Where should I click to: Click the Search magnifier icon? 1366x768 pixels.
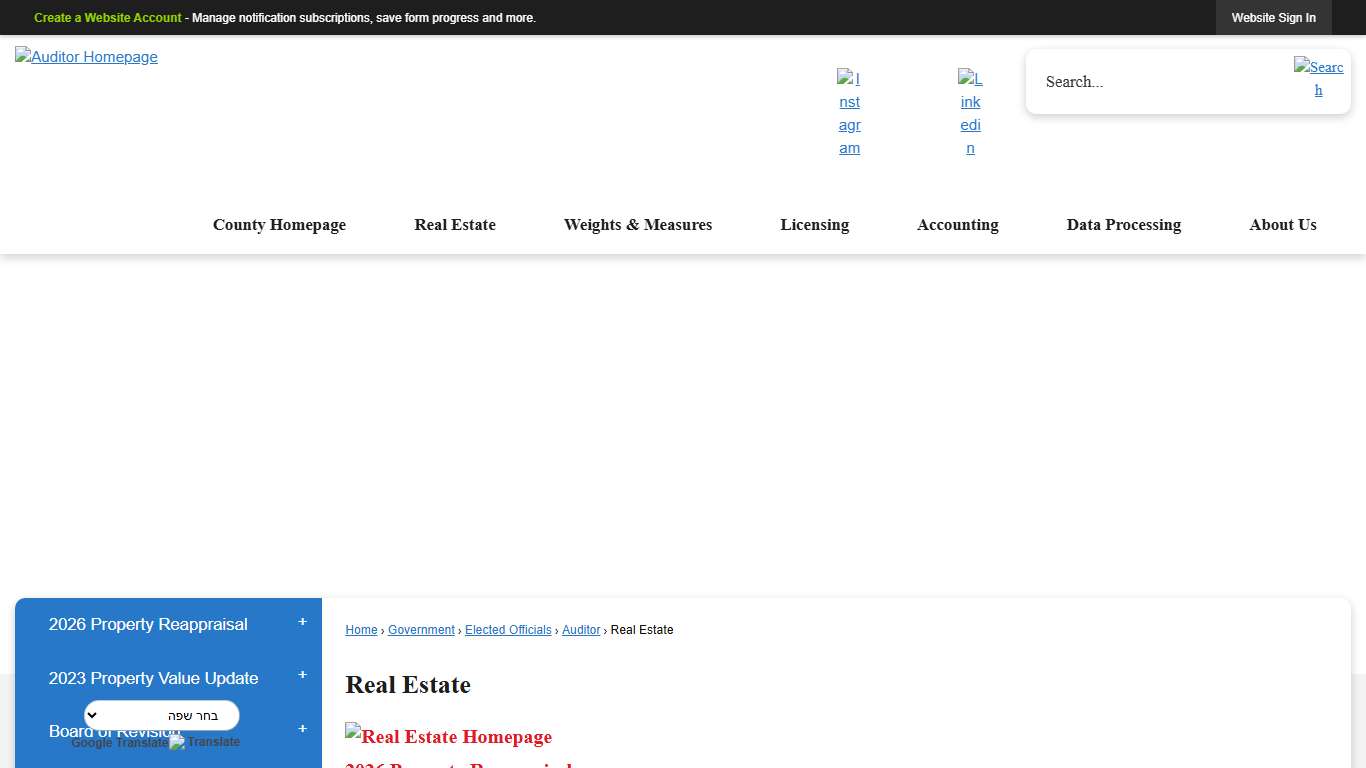click(1318, 79)
